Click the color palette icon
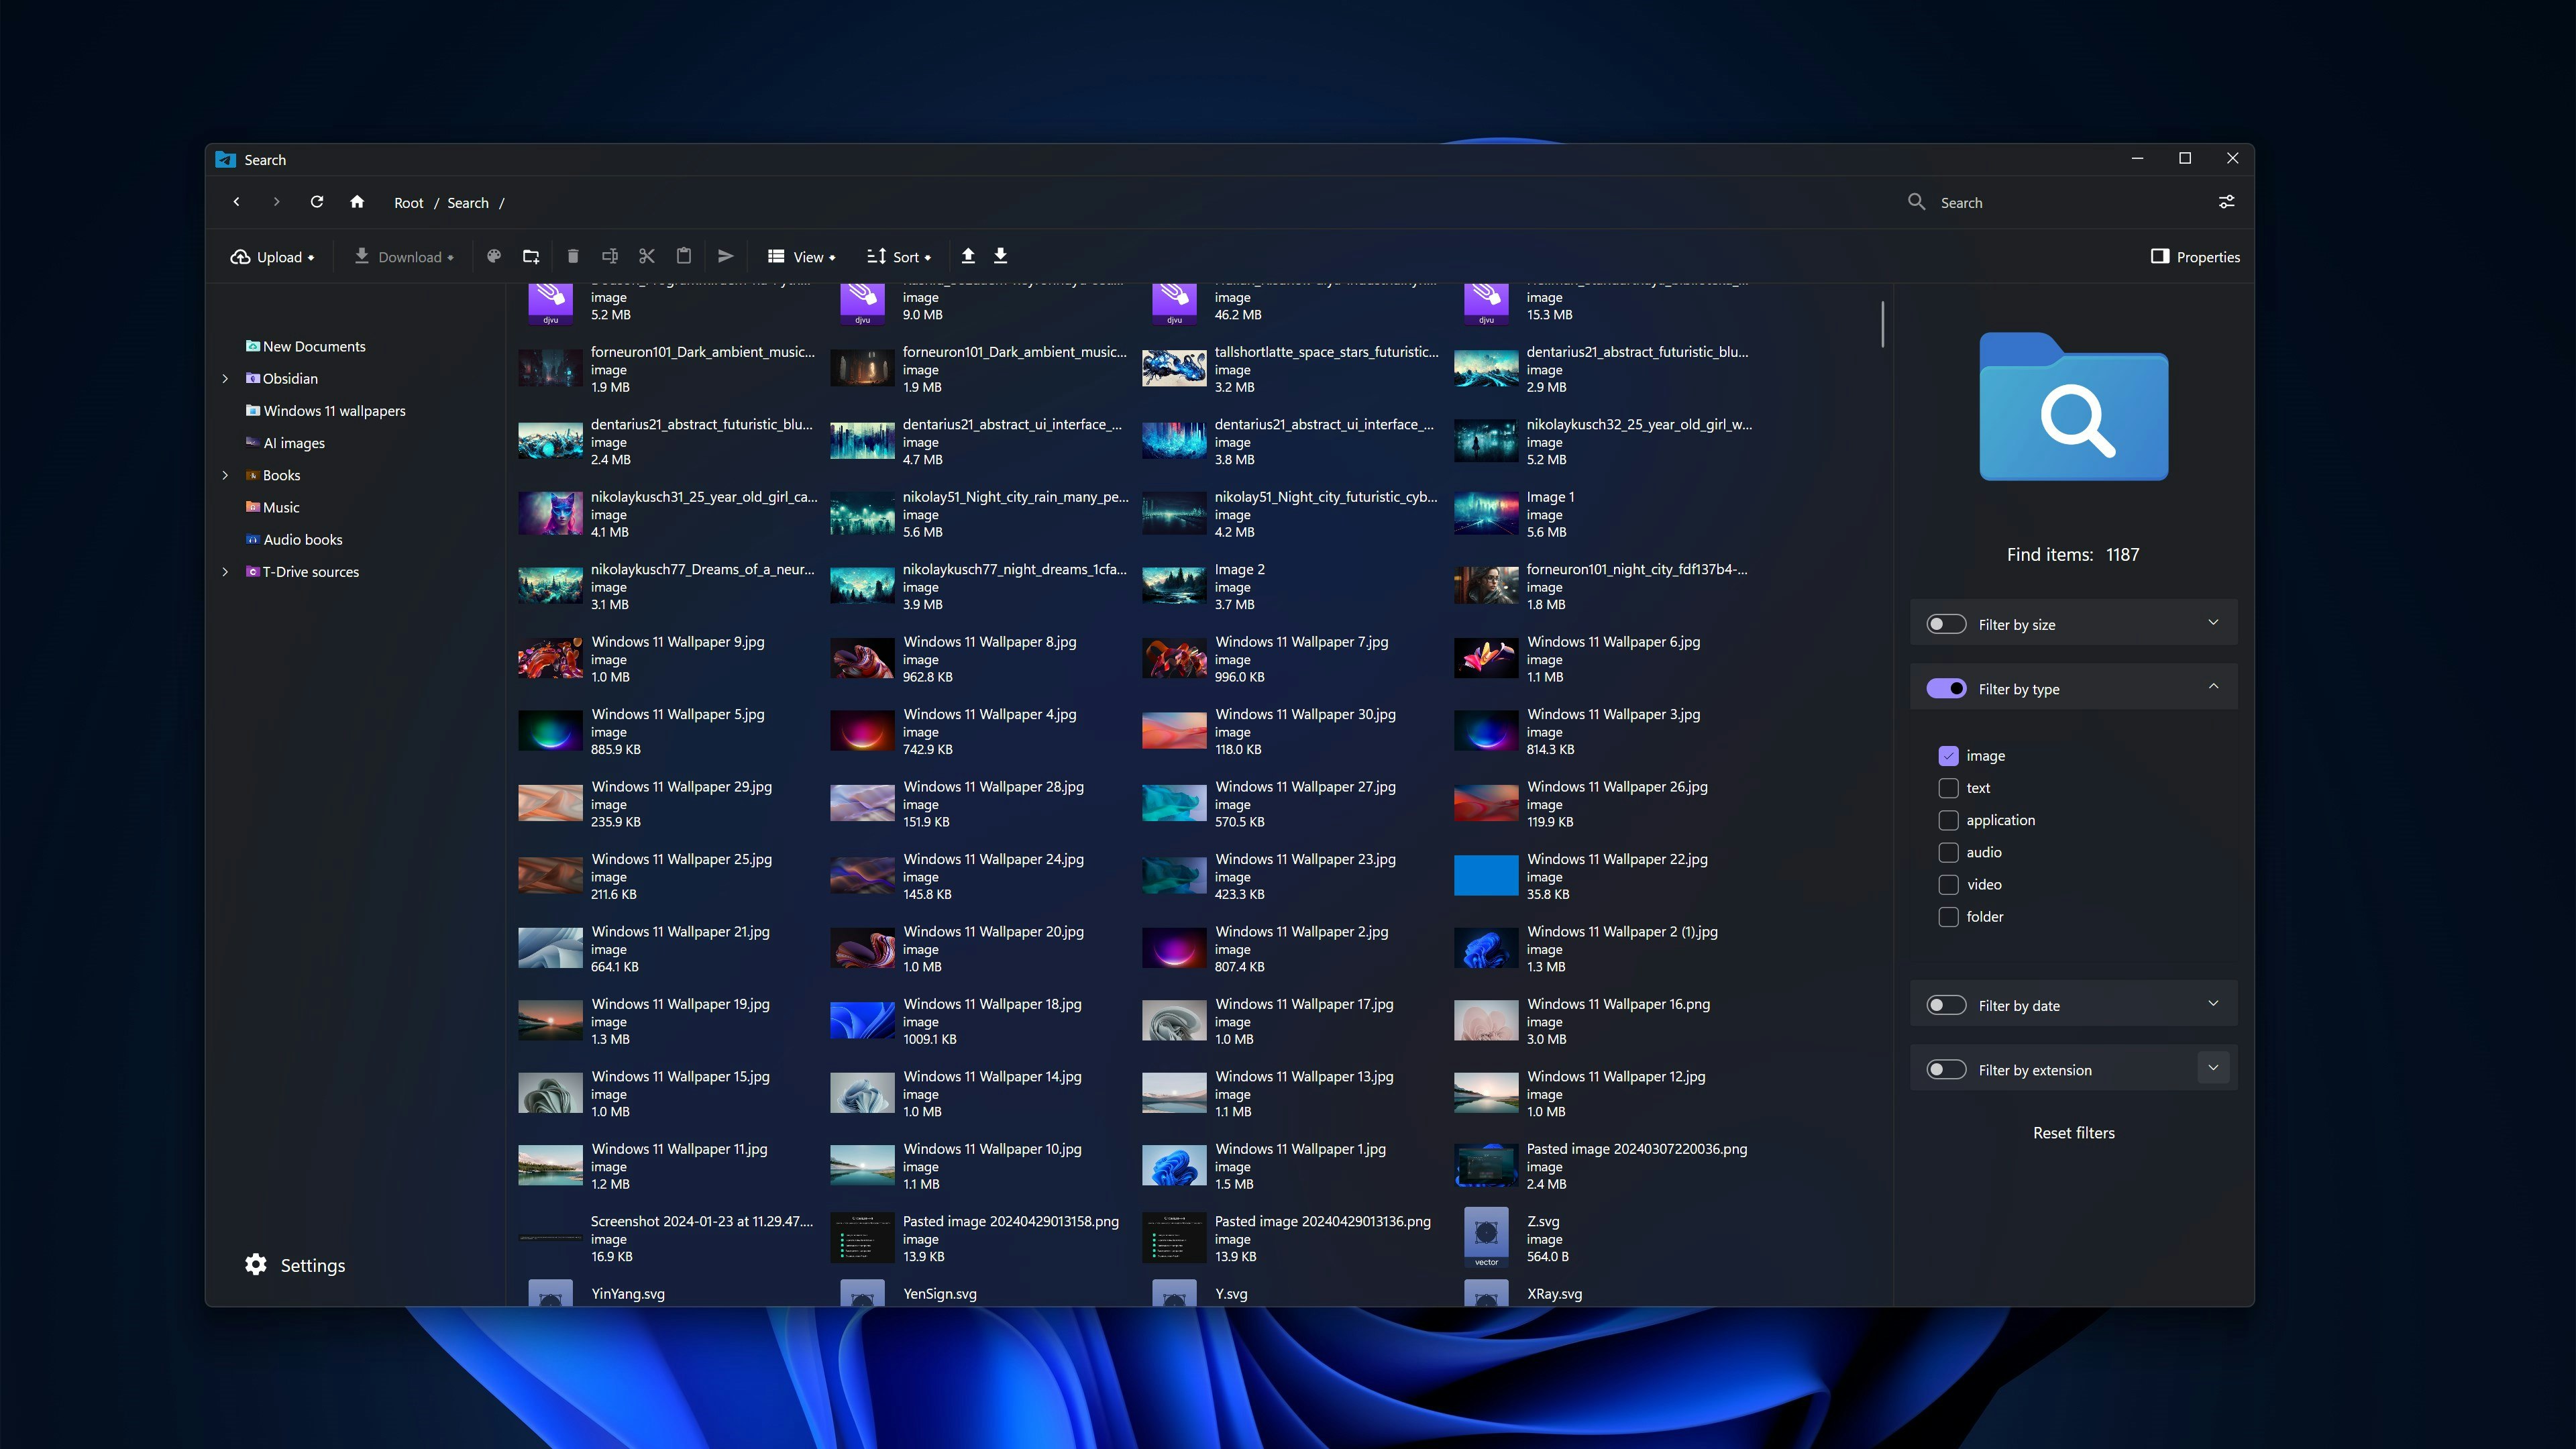Image resolution: width=2576 pixels, height=1449 pixels. pyautogui.click(x=494, y=257)
